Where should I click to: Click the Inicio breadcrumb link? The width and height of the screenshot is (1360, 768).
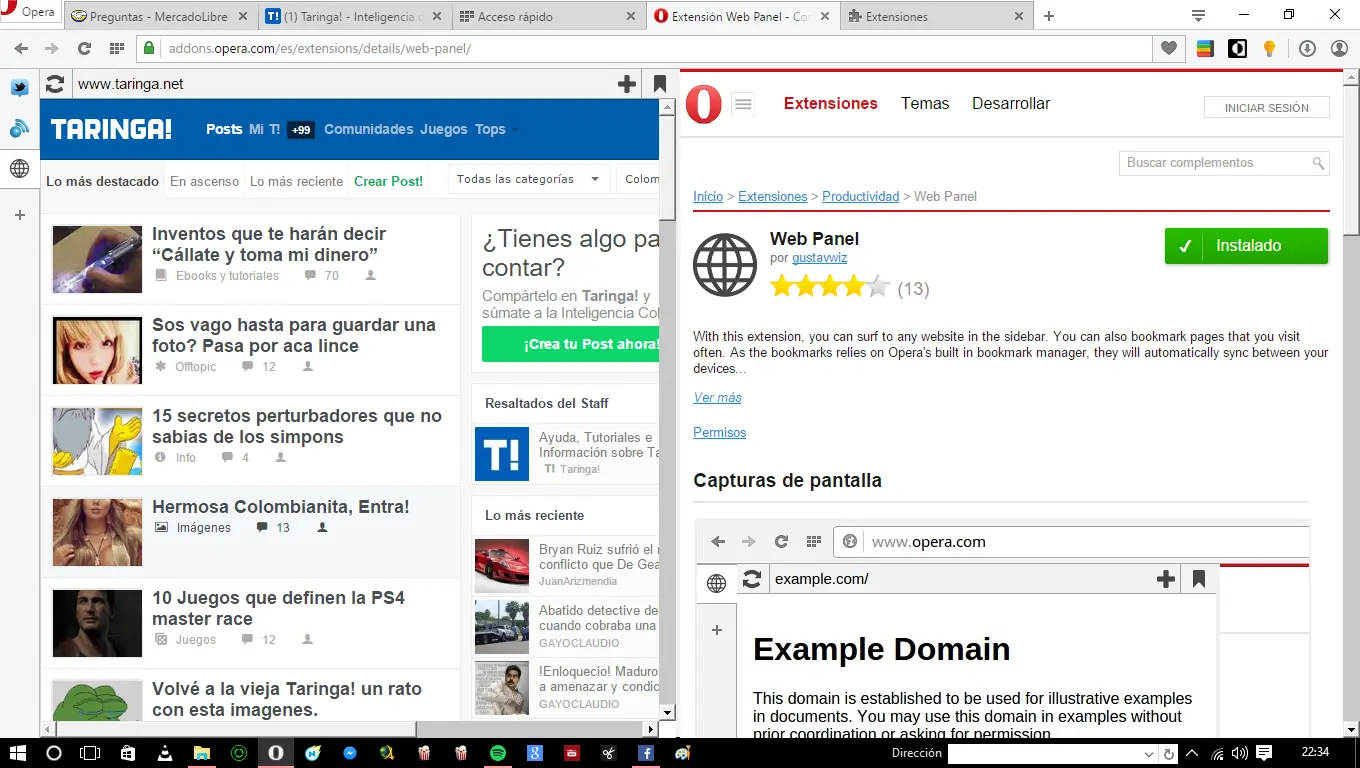(708, 197)
